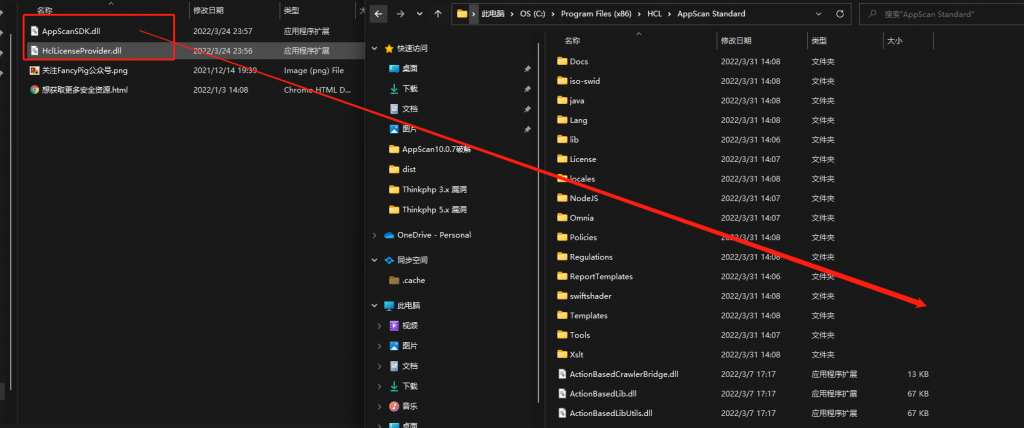
Task: Refresh the AppScan Standard folder
Action: pyautogui.click(x=840, y=14)
